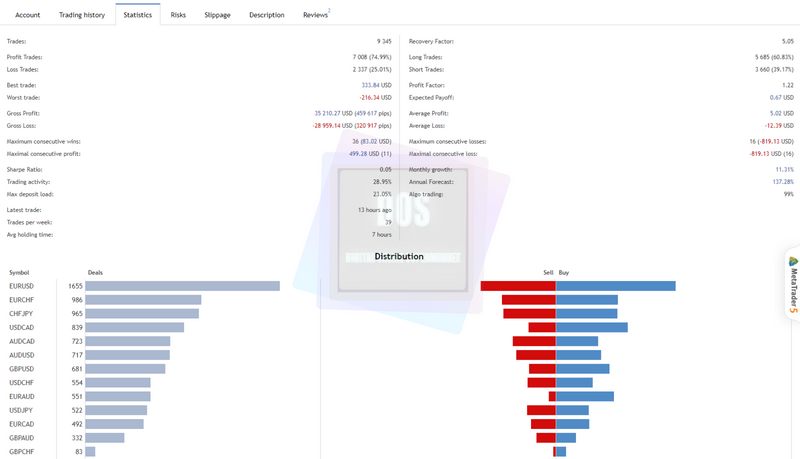Go to the Risks tab

click(178, 15)
